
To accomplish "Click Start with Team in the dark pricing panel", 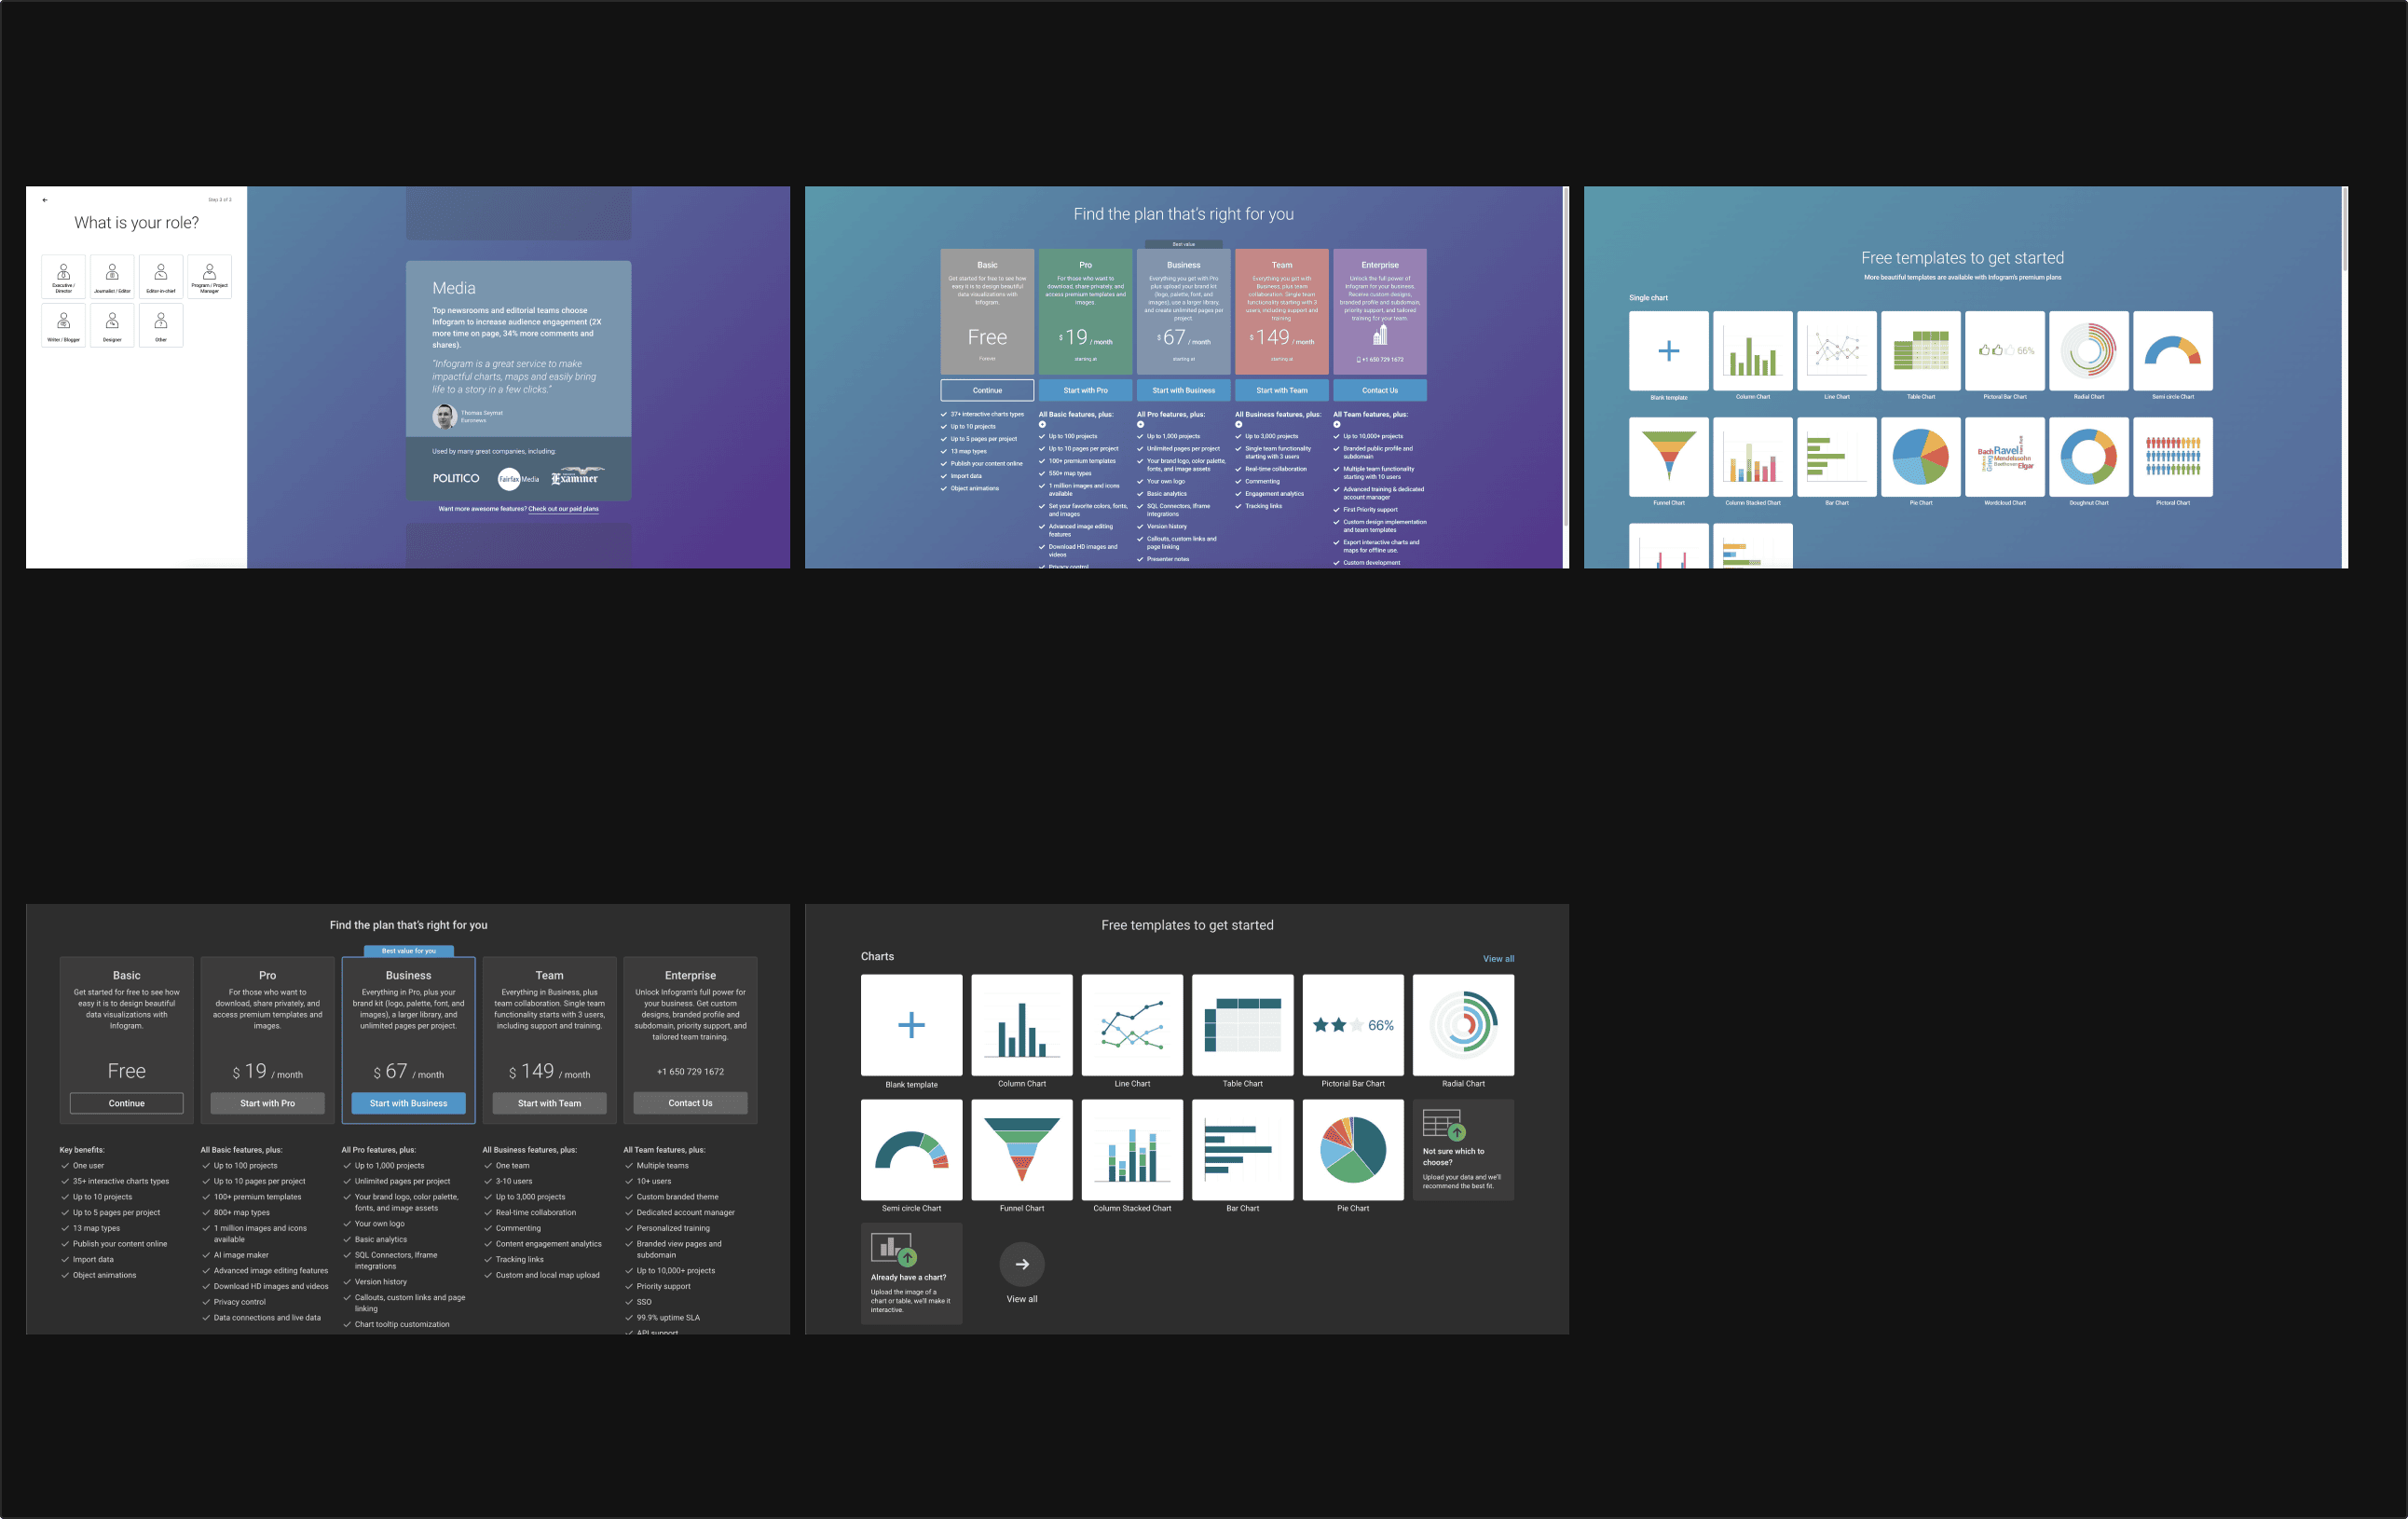I will coord(549,1103).
